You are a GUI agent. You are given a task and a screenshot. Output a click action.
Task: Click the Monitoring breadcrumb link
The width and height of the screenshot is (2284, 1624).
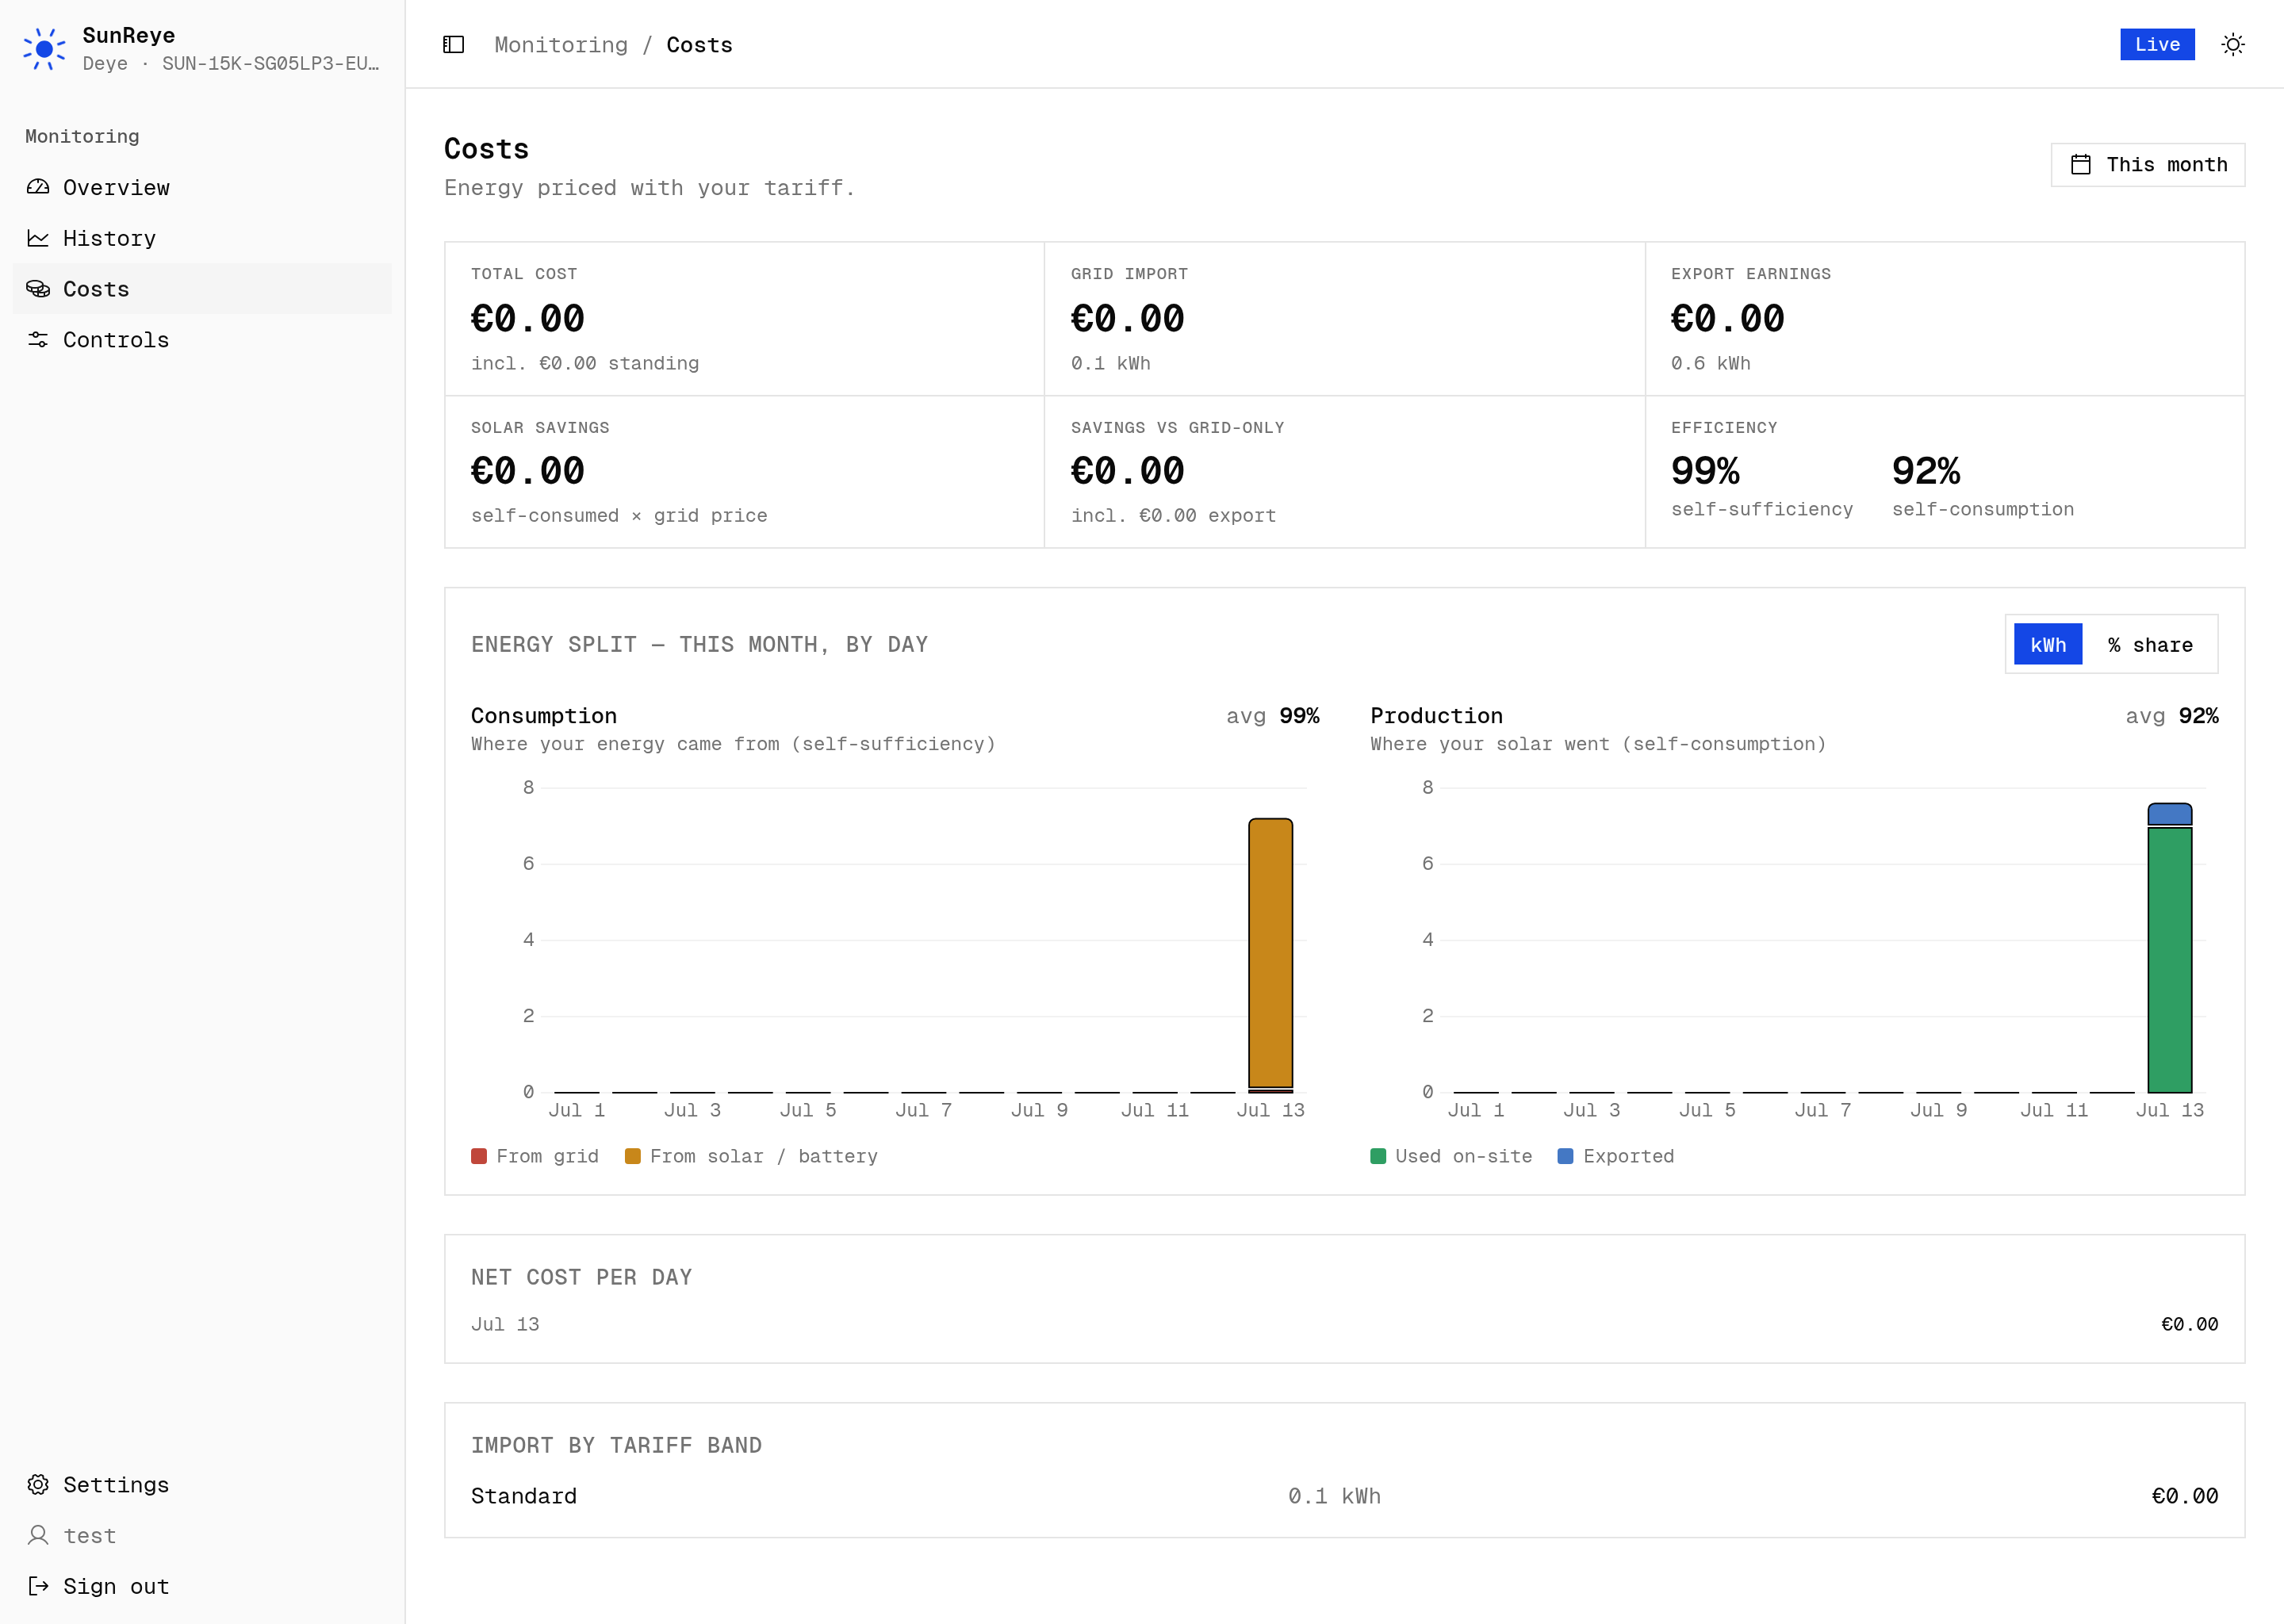pyautogui.click(x=561, y=45)
